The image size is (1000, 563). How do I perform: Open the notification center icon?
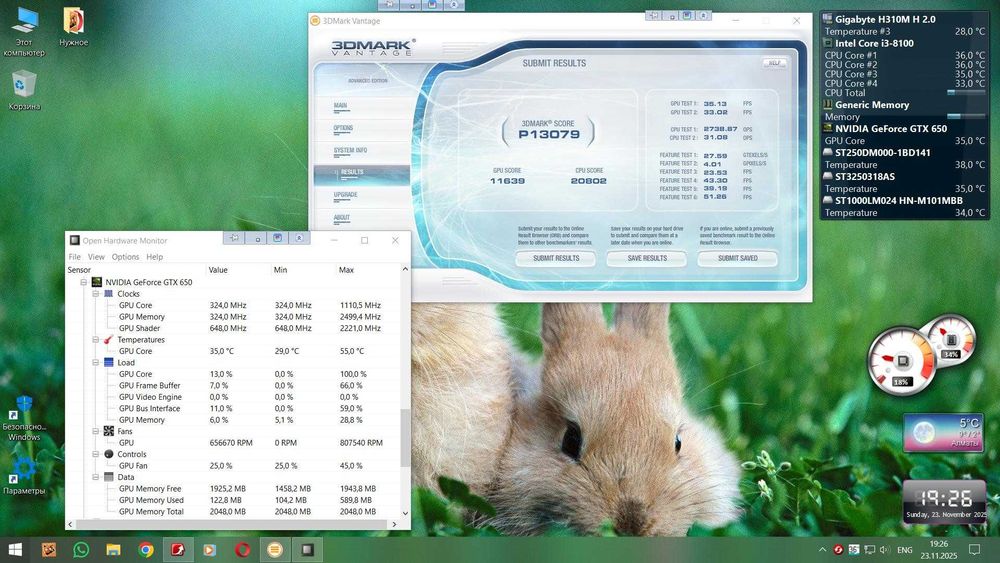974,550
